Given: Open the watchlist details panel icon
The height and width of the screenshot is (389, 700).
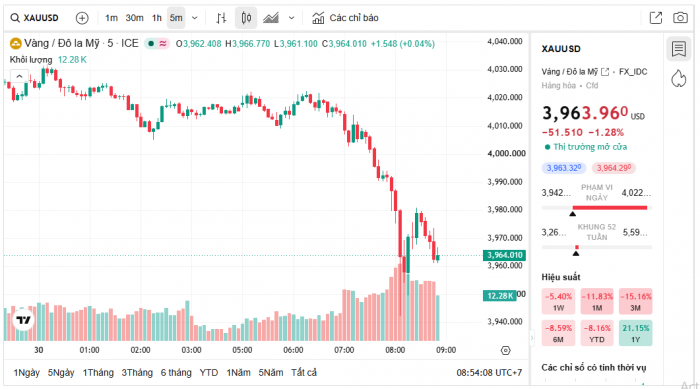Looking at the screenshot, I should coord(679,49).
